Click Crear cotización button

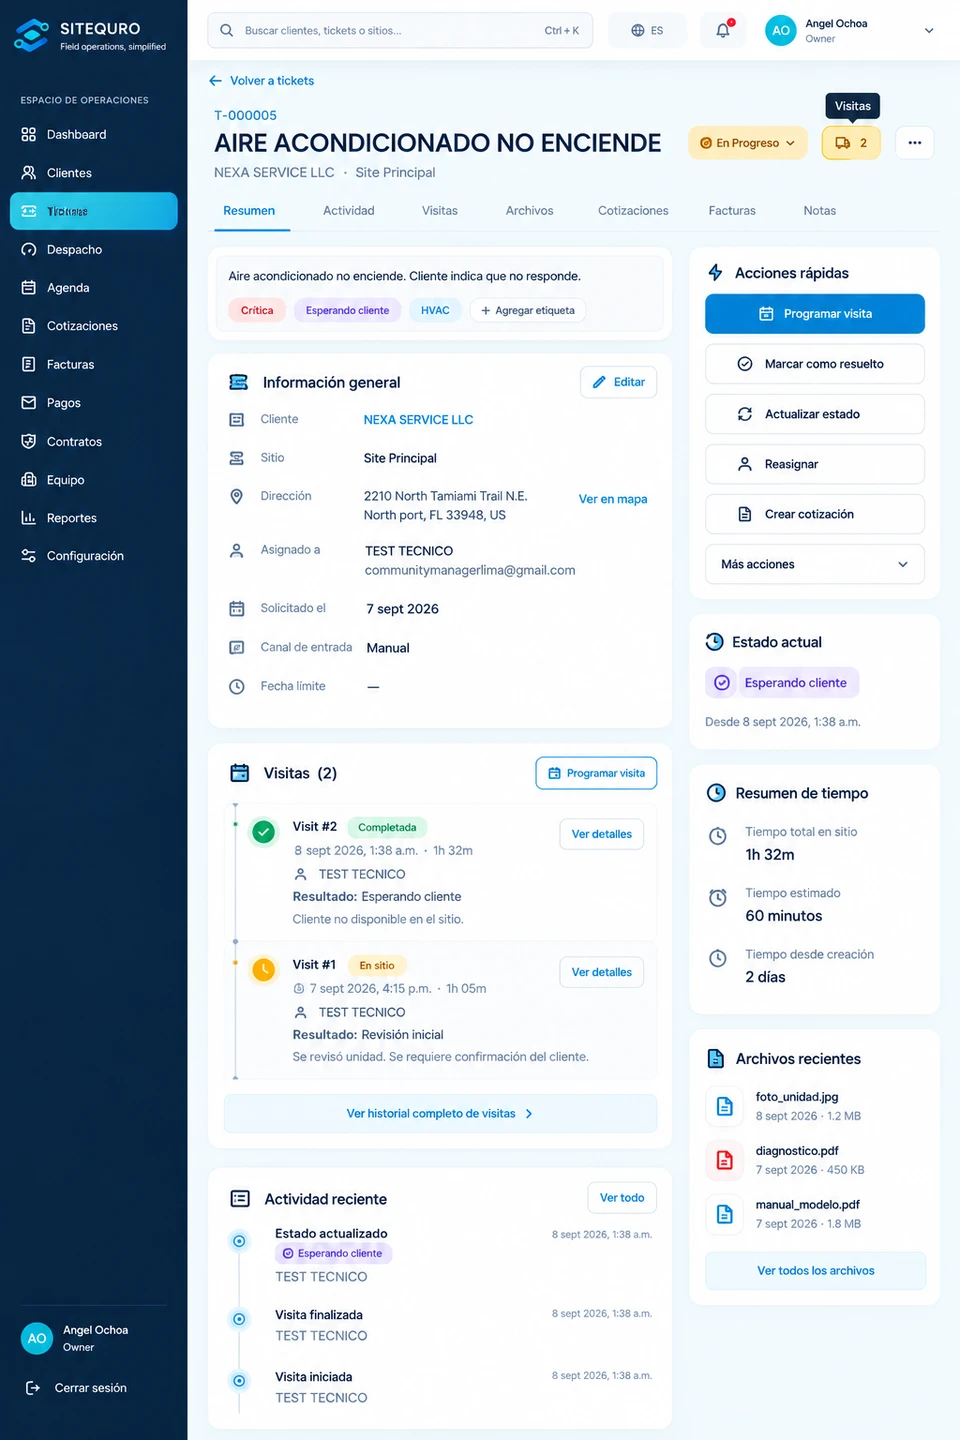tap(815, 514)
